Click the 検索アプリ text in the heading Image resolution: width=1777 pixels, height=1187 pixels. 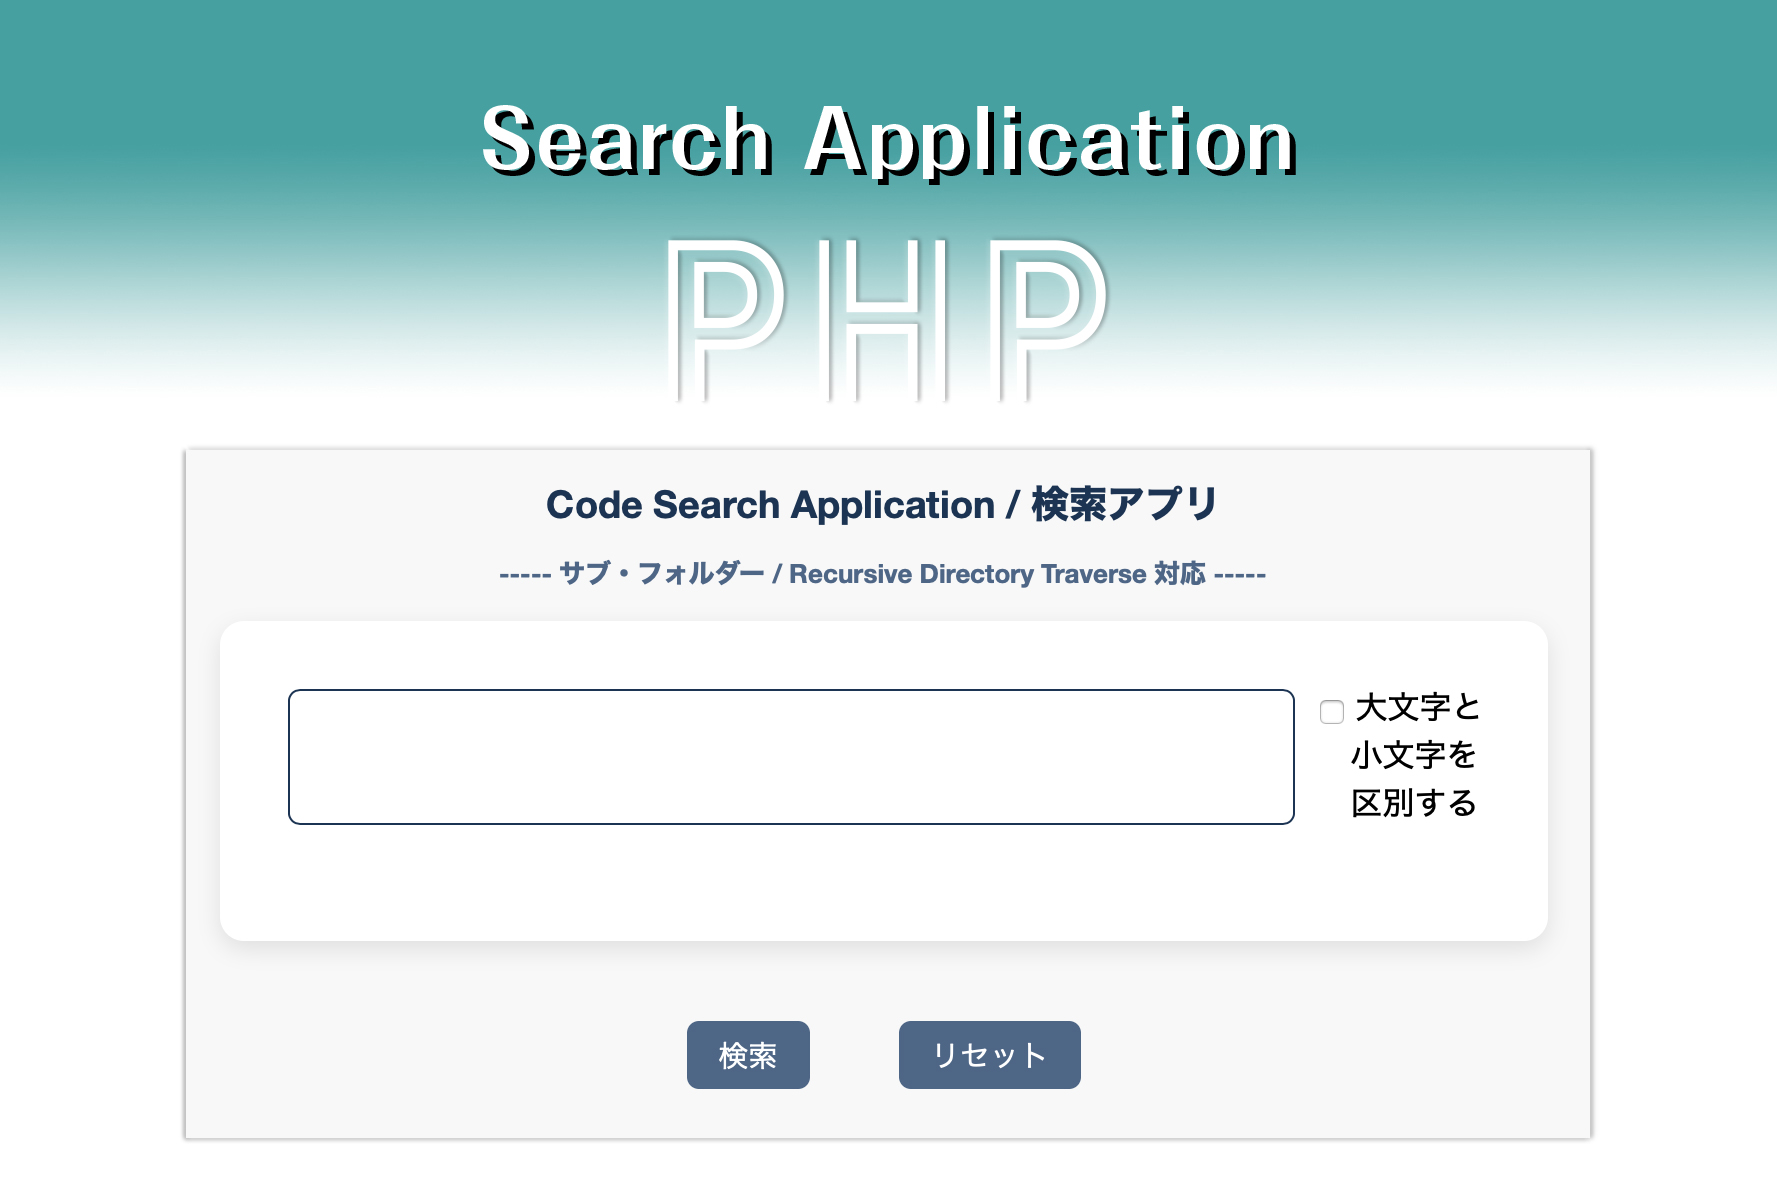tap(1124, 505)
